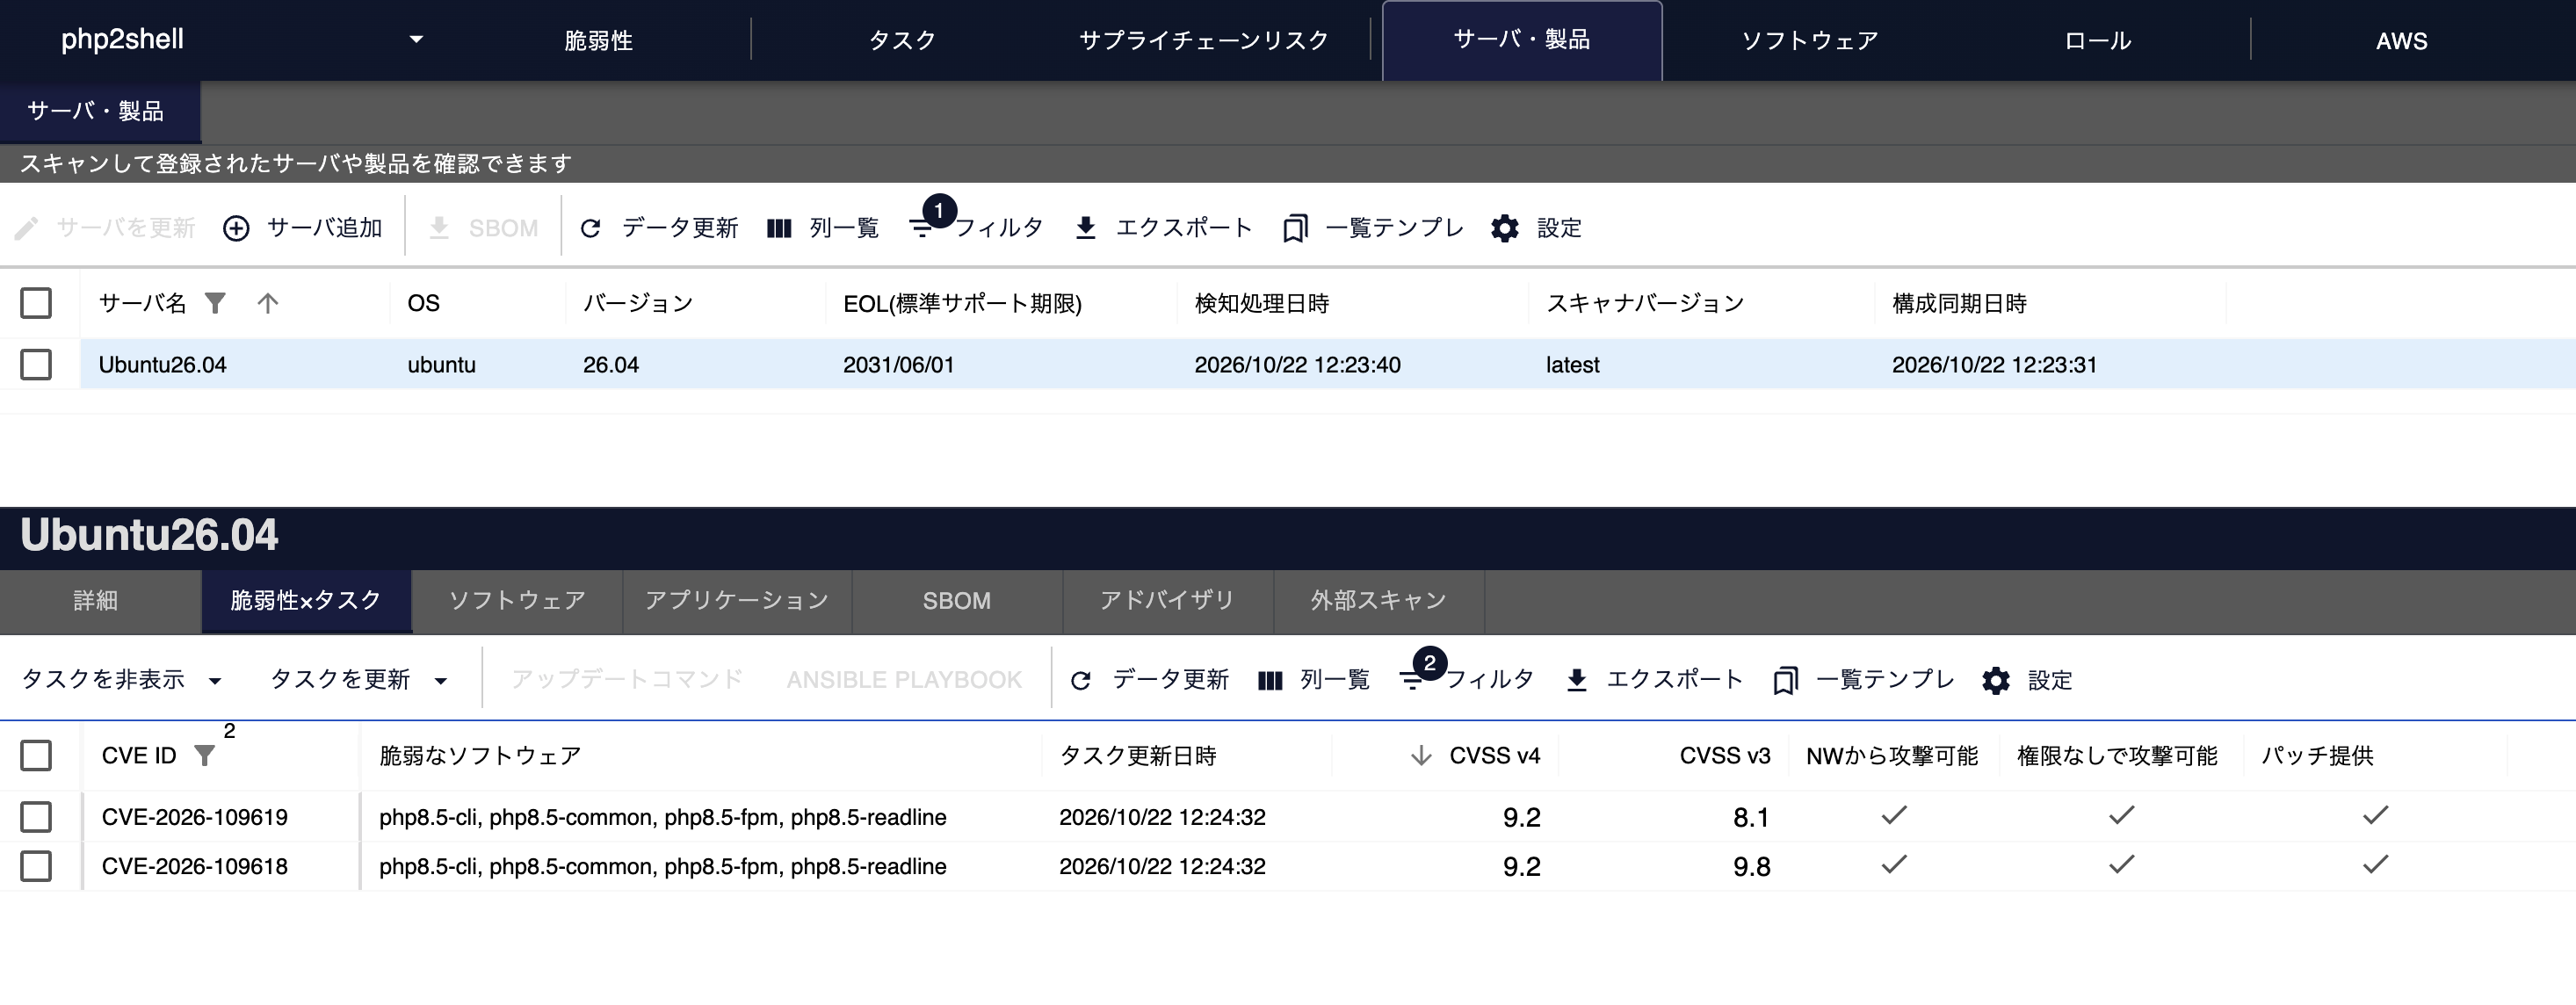Screen dimensions: 2576x1005
Task: Open the gear 設定 icon in vulnerability toolbar
Action: 1995,680
